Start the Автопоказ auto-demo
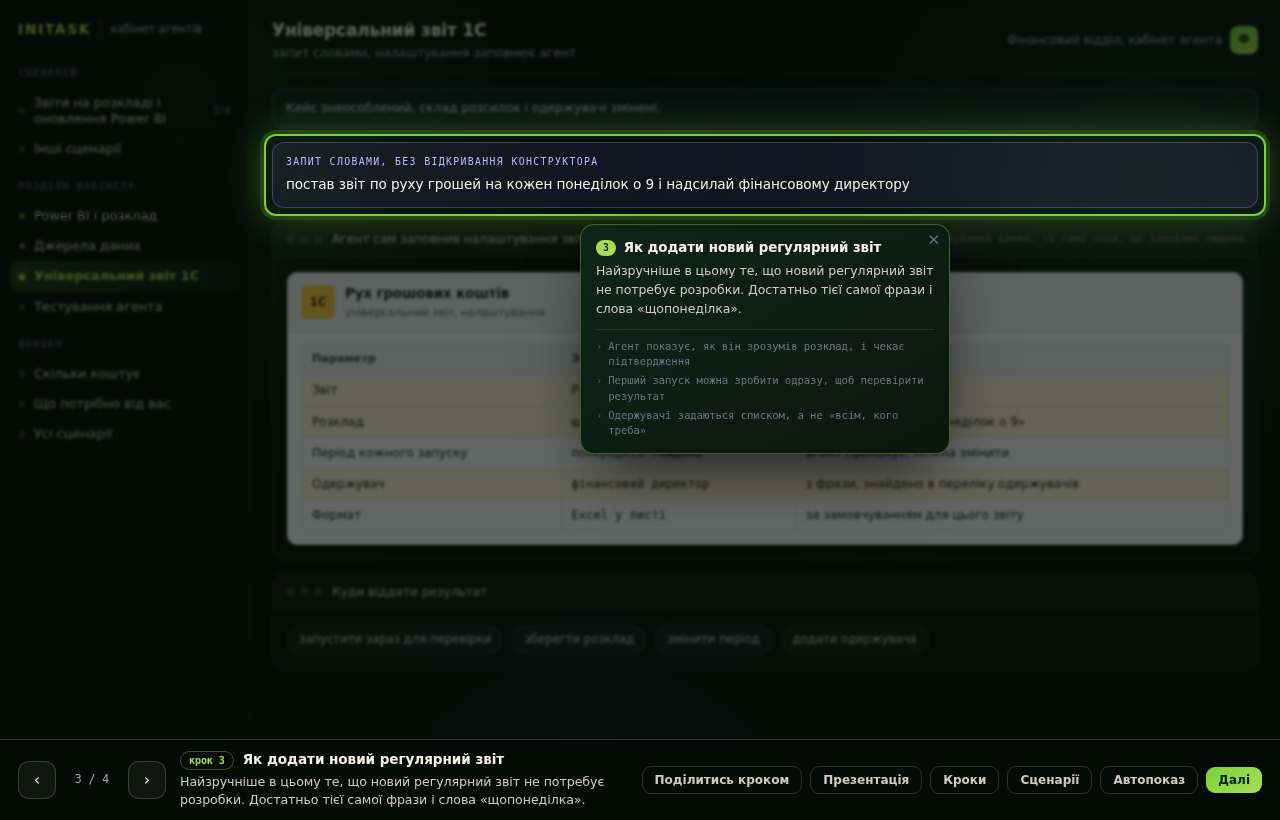 click(1149, 780)
